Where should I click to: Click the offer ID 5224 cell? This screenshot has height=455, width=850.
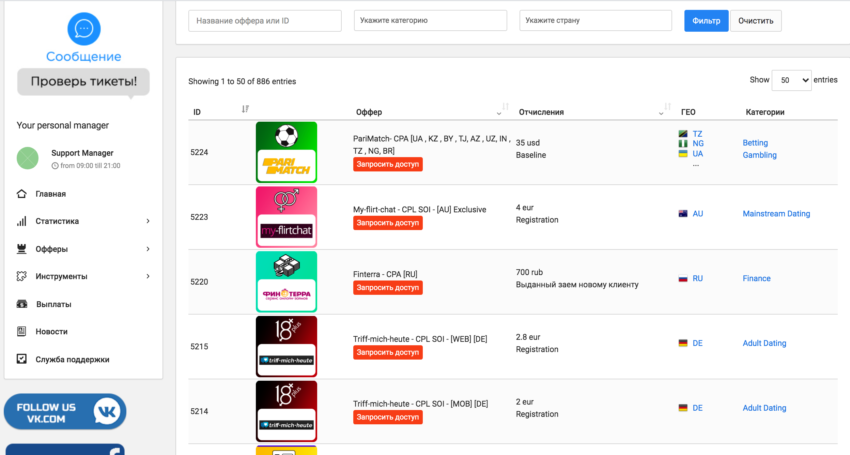coord(199,152)
